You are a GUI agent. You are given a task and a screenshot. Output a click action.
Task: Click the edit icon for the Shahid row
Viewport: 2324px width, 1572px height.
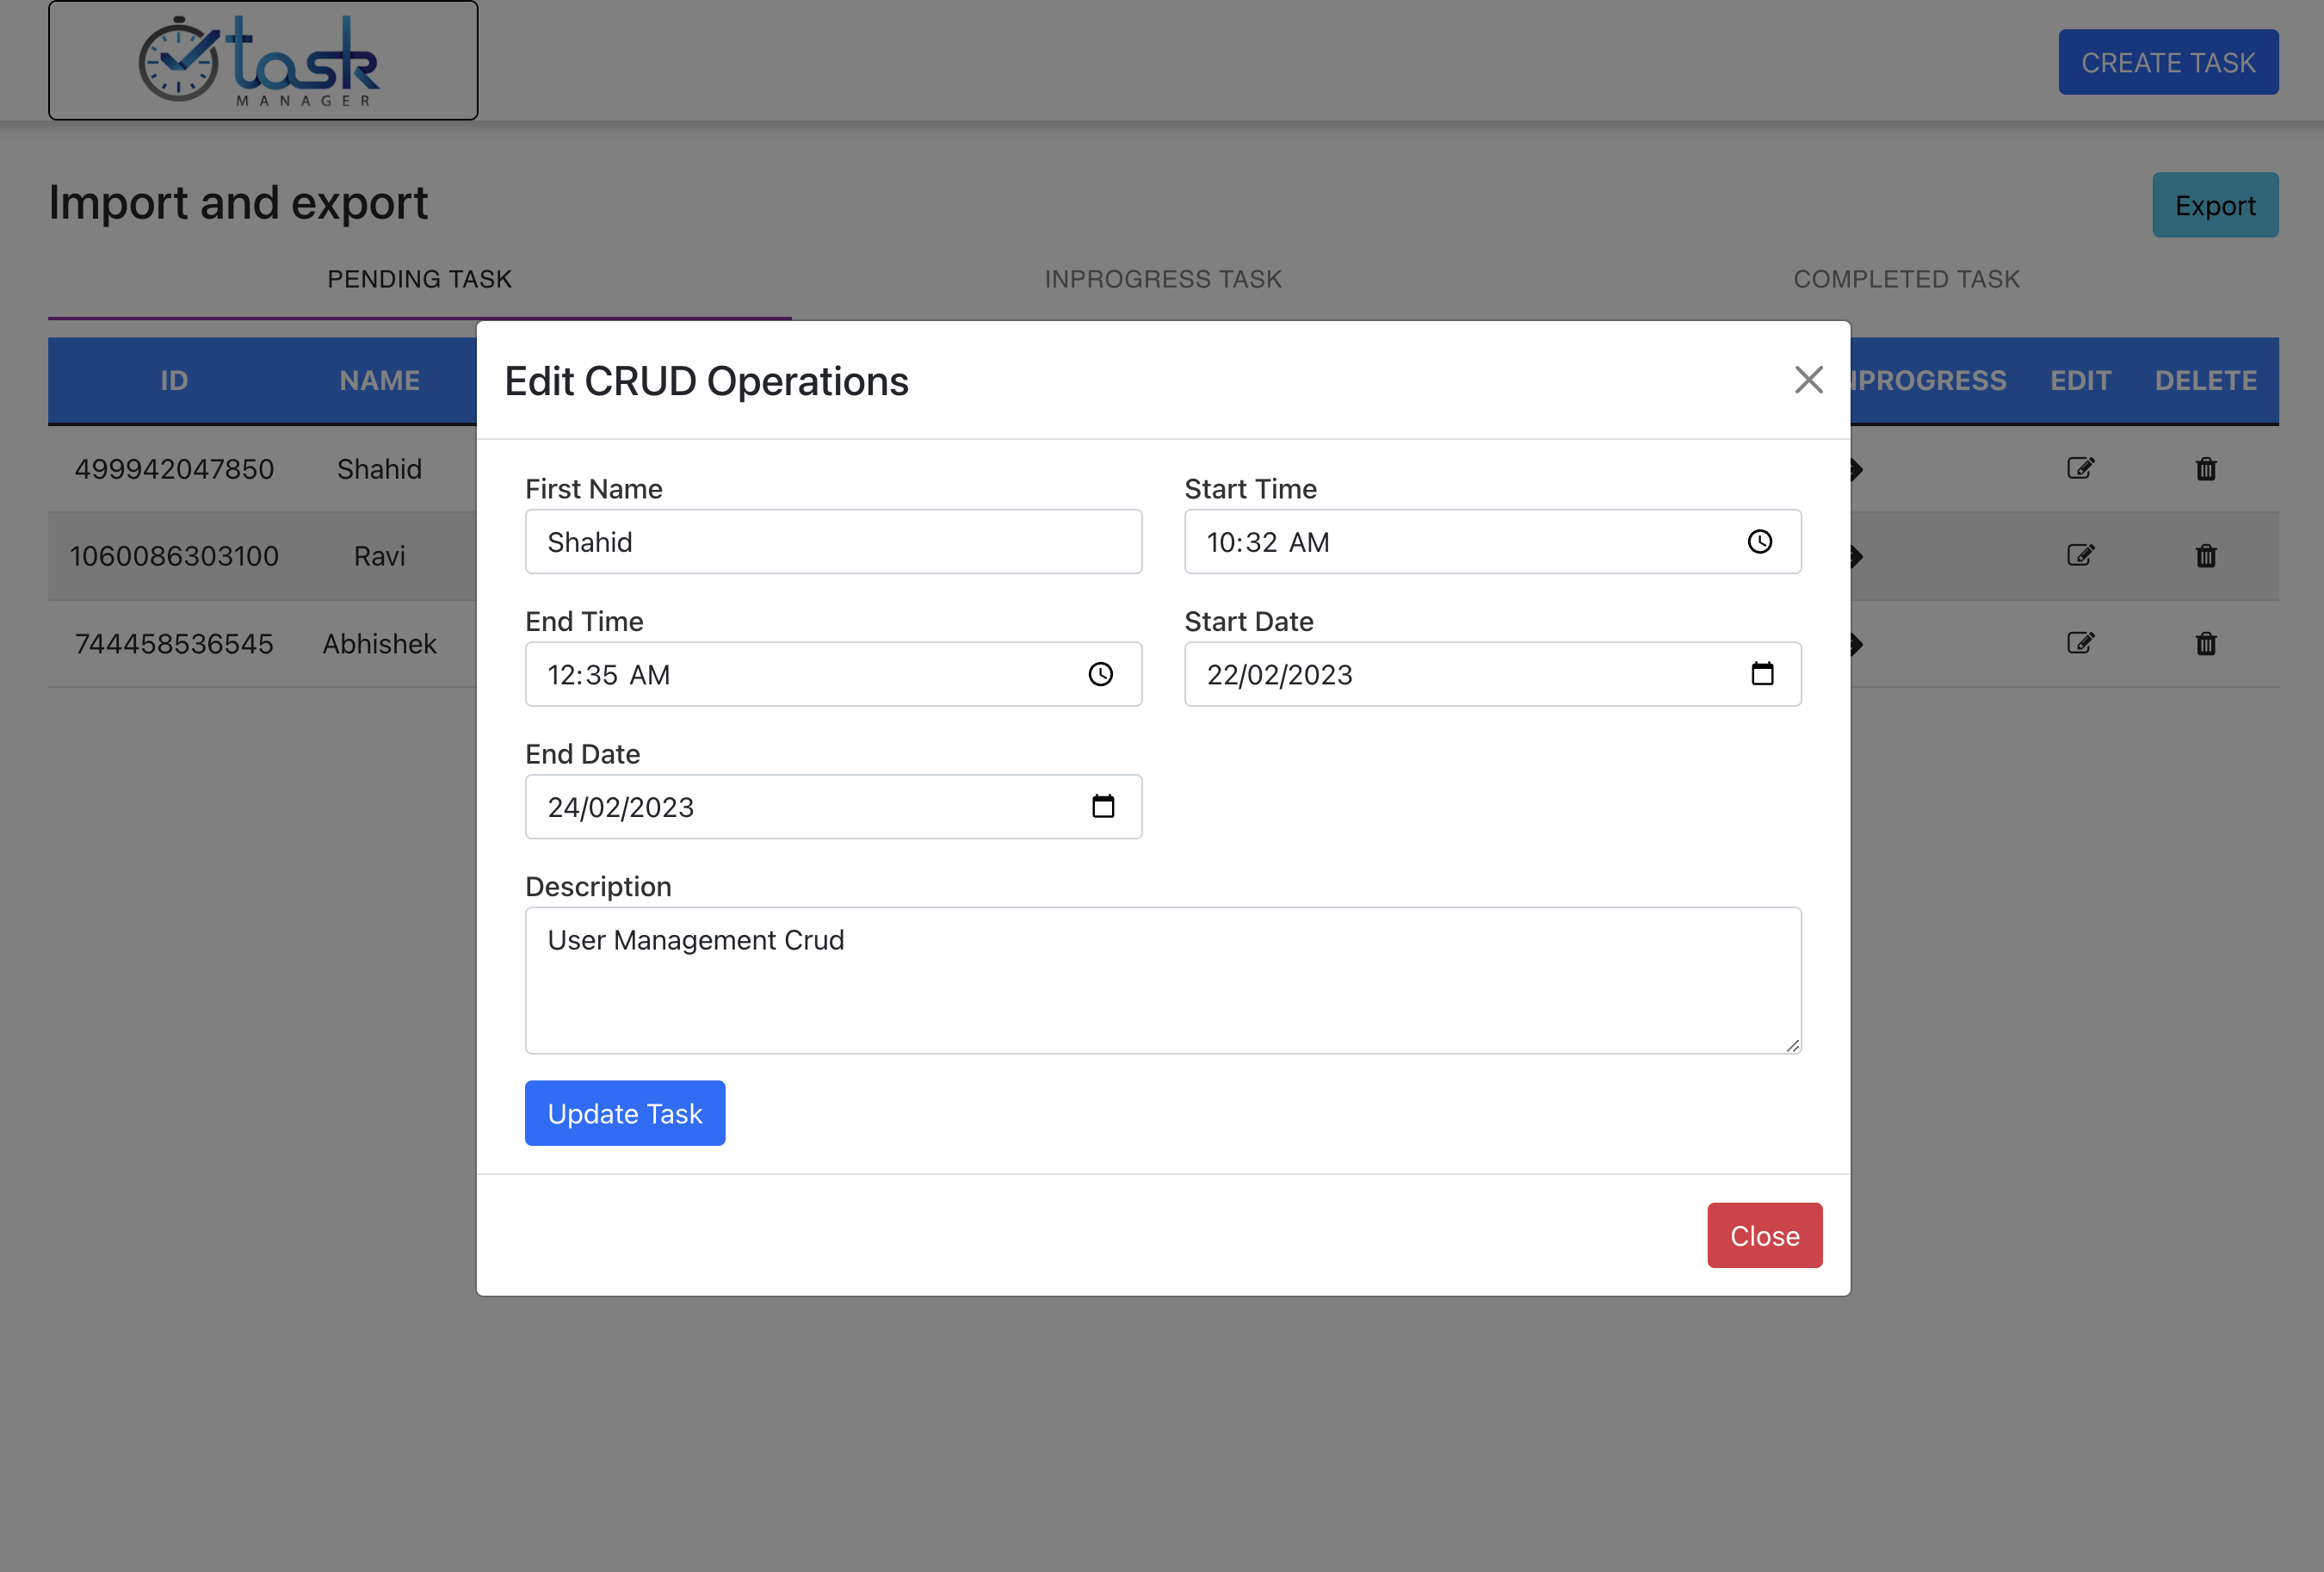click(x=2080, y=468)
